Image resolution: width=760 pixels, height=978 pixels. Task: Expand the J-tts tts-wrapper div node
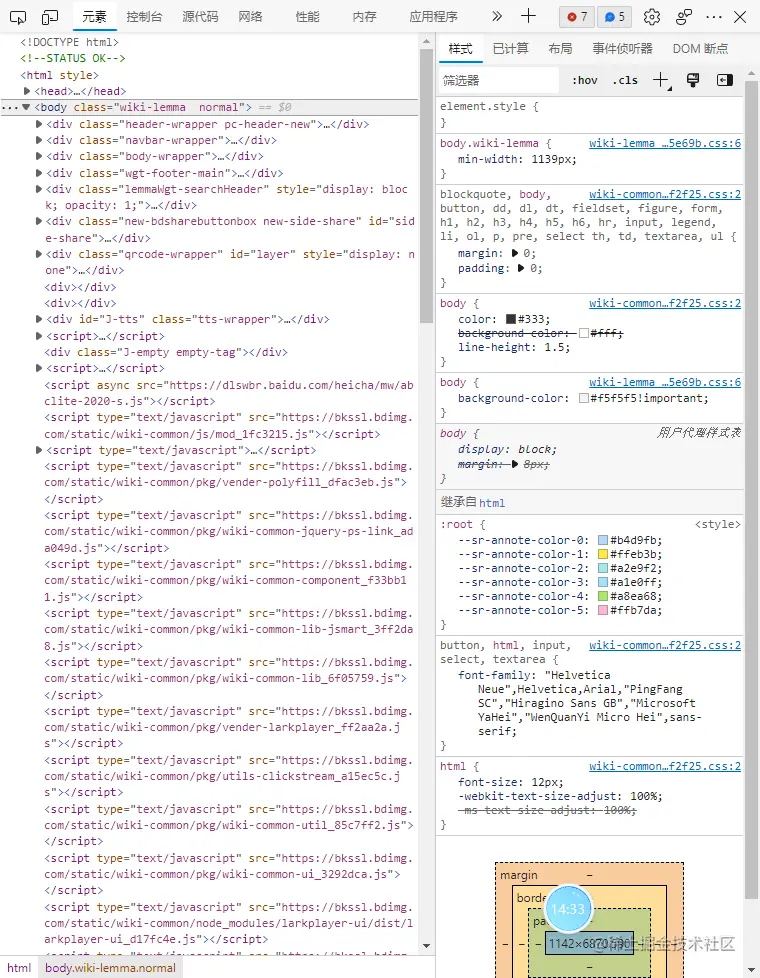point(39,319)
